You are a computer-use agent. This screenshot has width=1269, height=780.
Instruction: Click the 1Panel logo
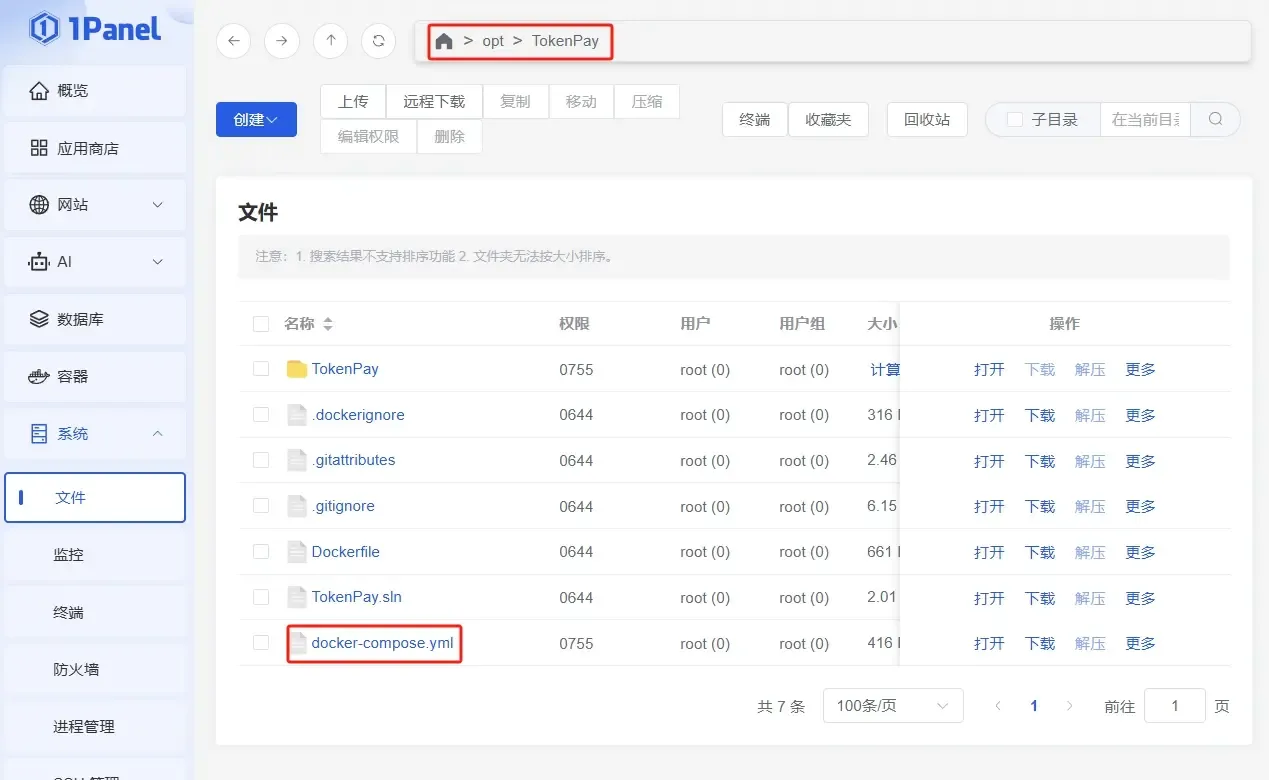[96, 28]
